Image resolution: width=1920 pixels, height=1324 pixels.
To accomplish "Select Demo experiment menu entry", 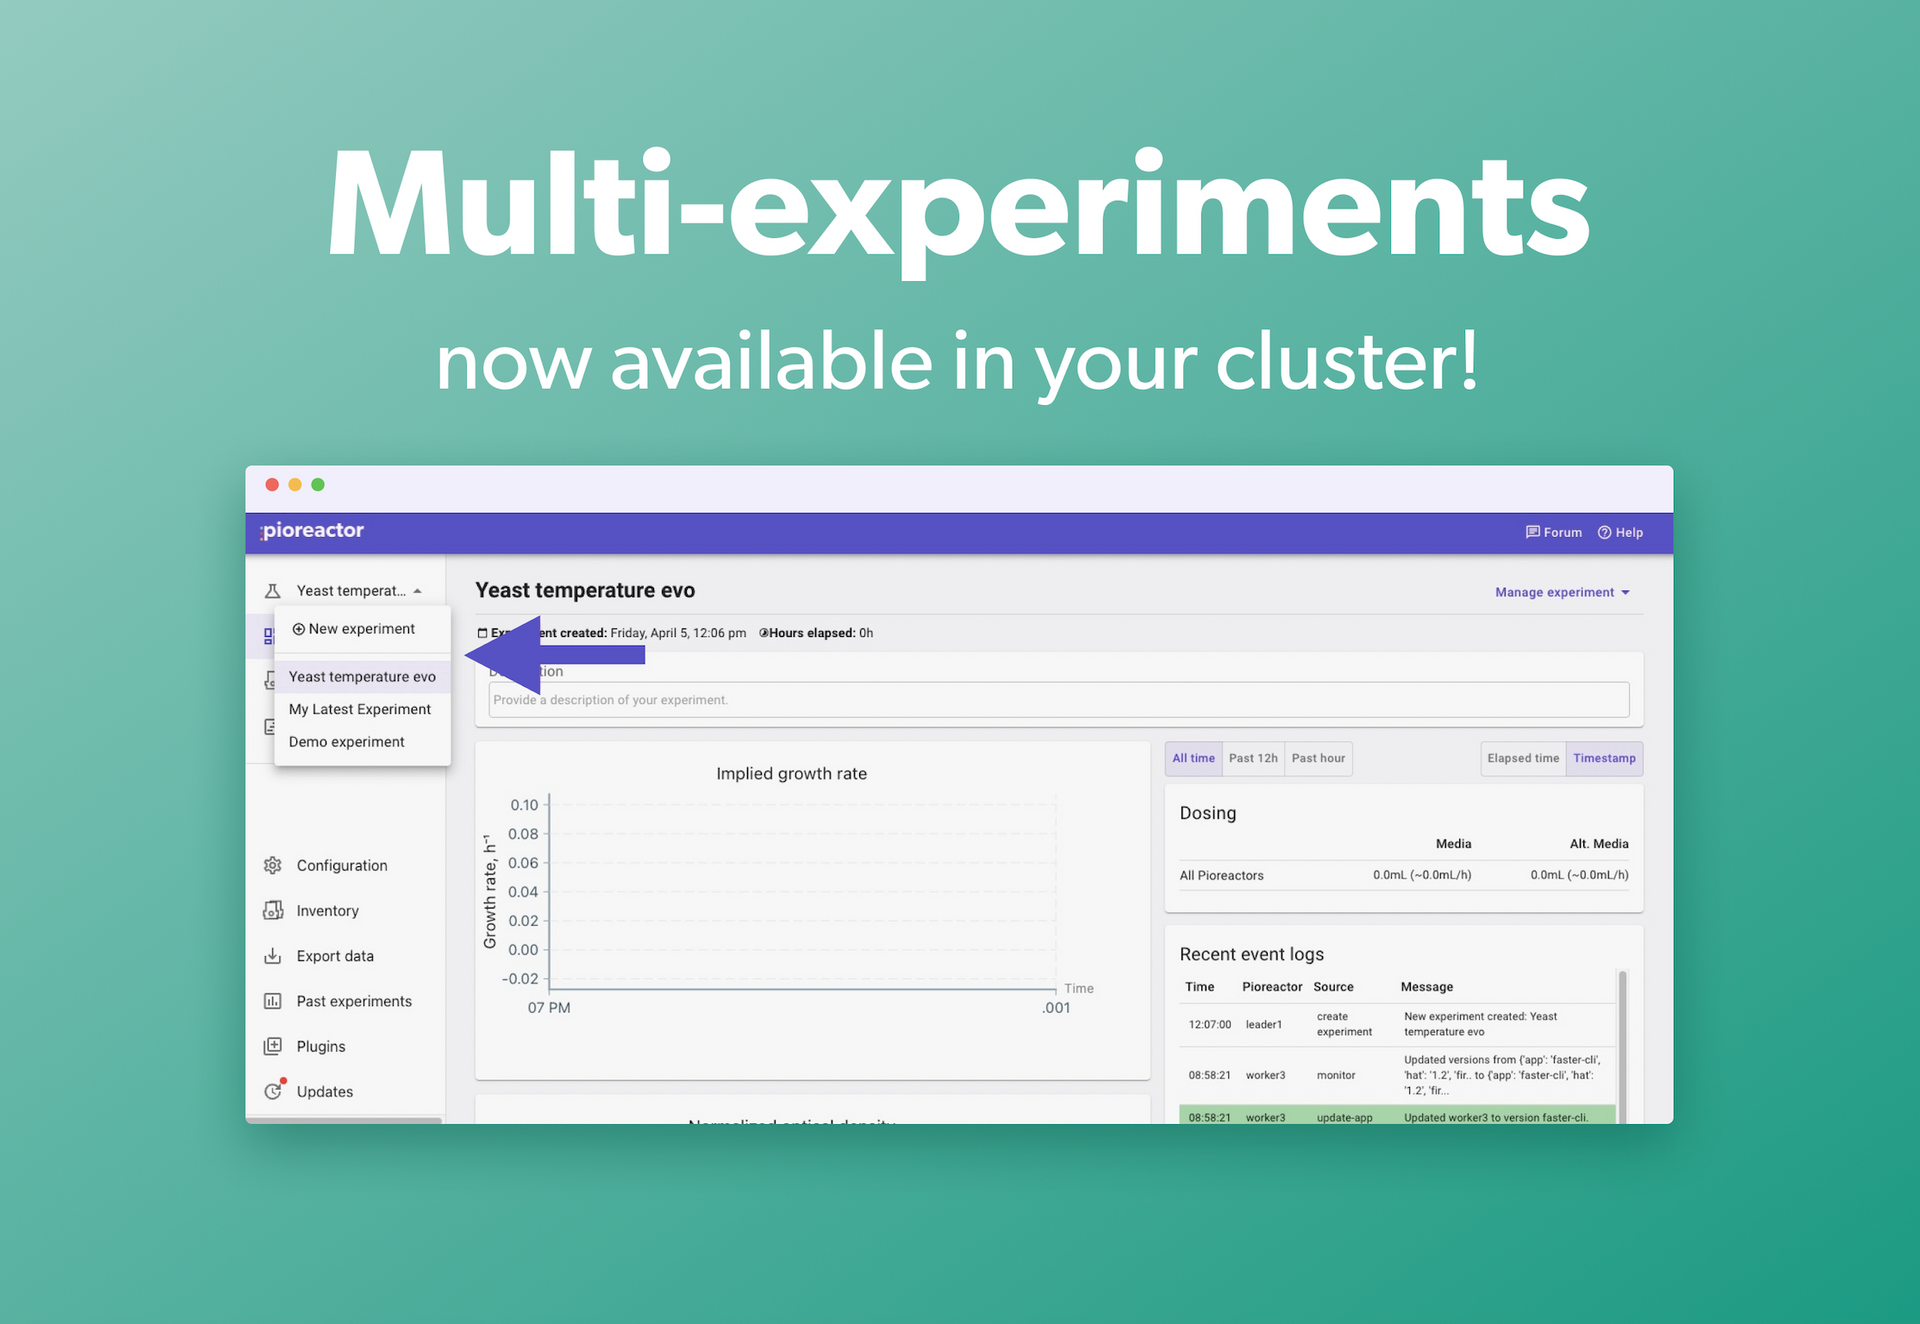I will coord(347,742).
